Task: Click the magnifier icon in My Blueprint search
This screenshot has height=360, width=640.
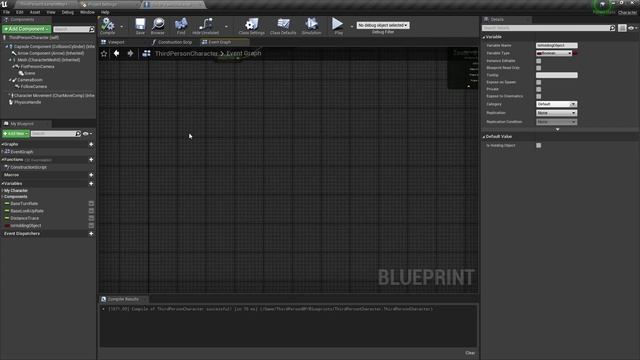Action: tap(78, 133)
